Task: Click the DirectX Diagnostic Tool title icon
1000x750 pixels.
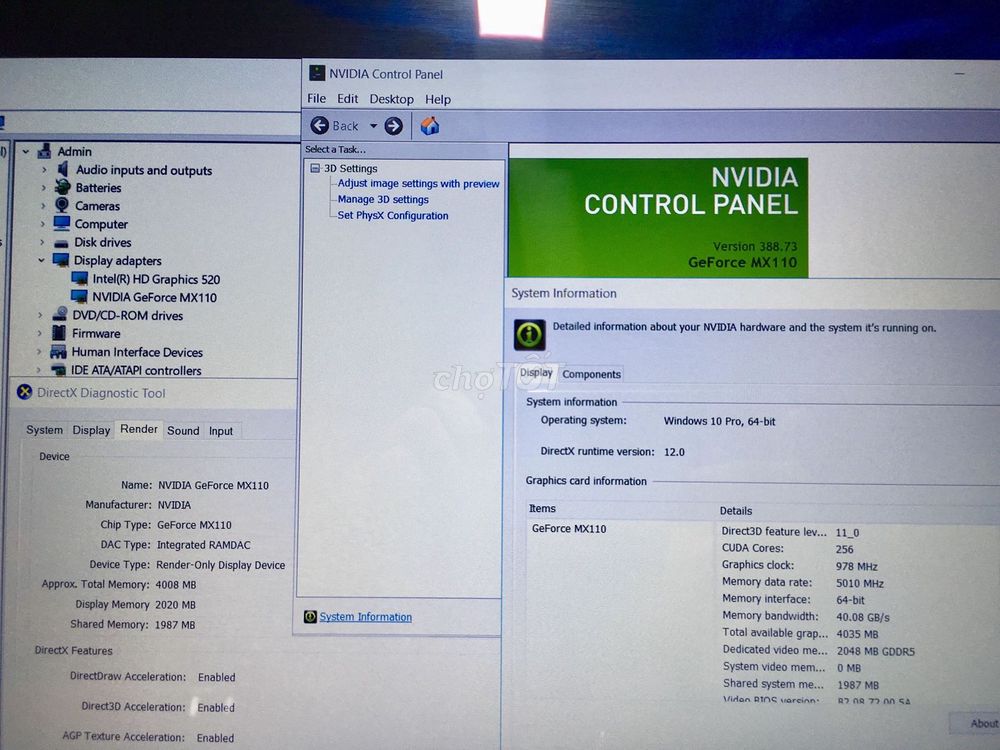Action: tap(24, 392)
